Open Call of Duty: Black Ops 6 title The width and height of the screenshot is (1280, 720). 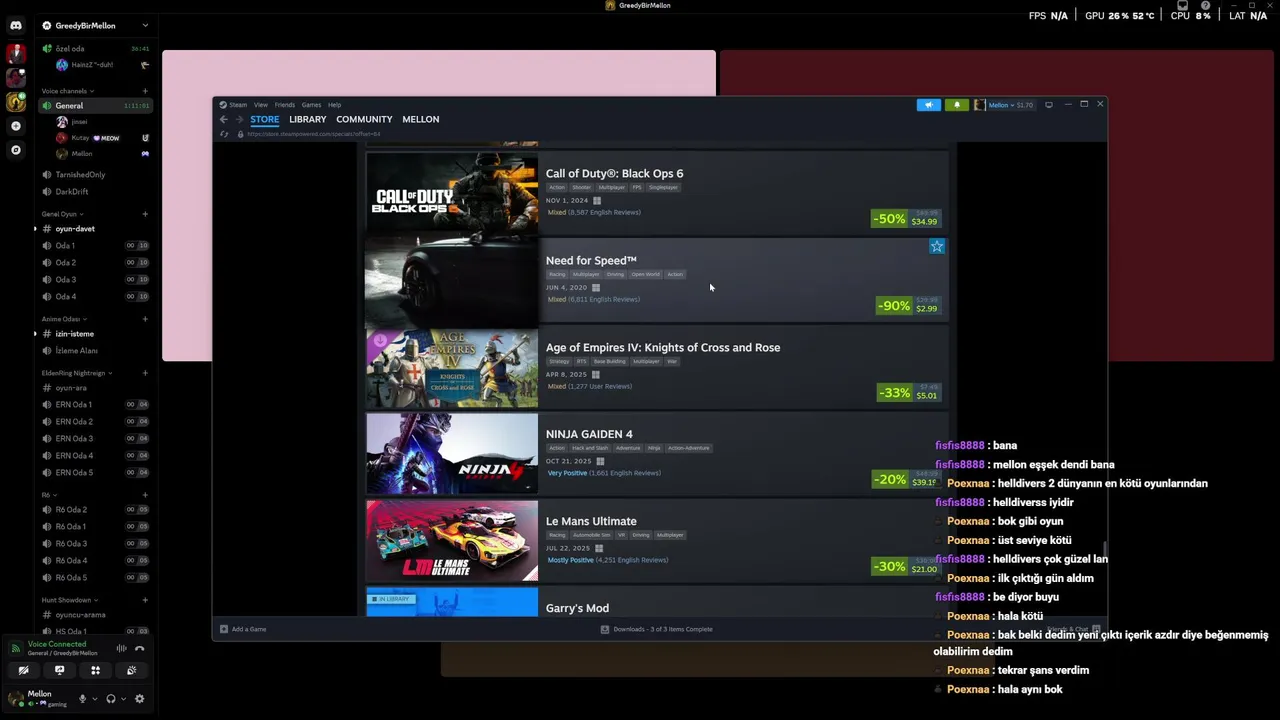point(614,173)
